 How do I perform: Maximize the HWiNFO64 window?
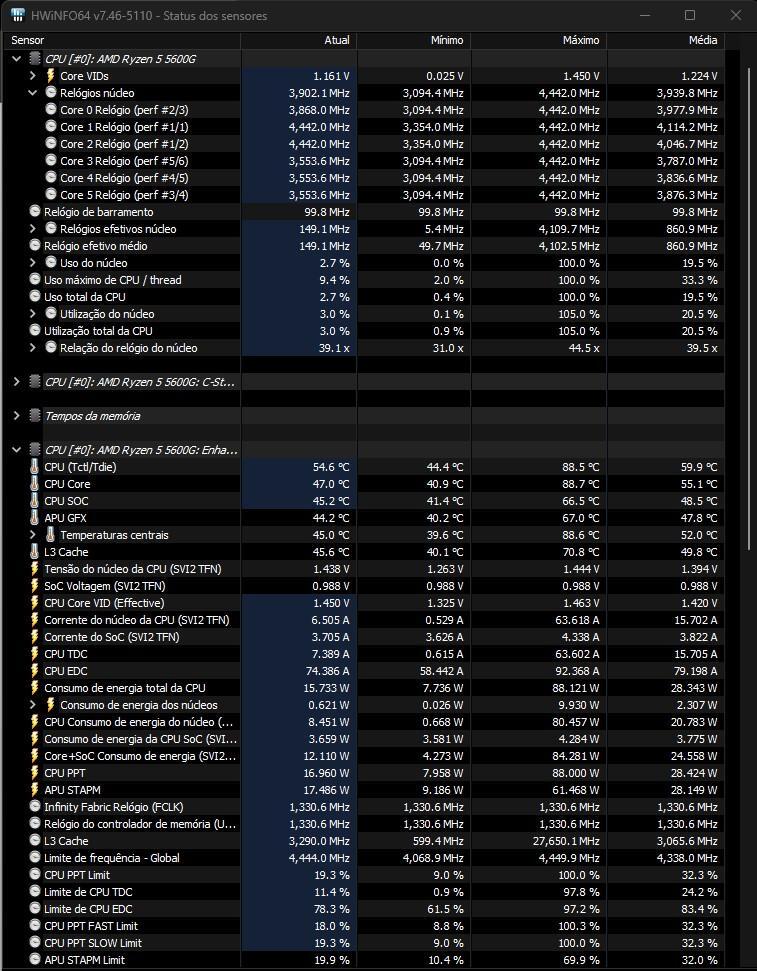[689, 15]
